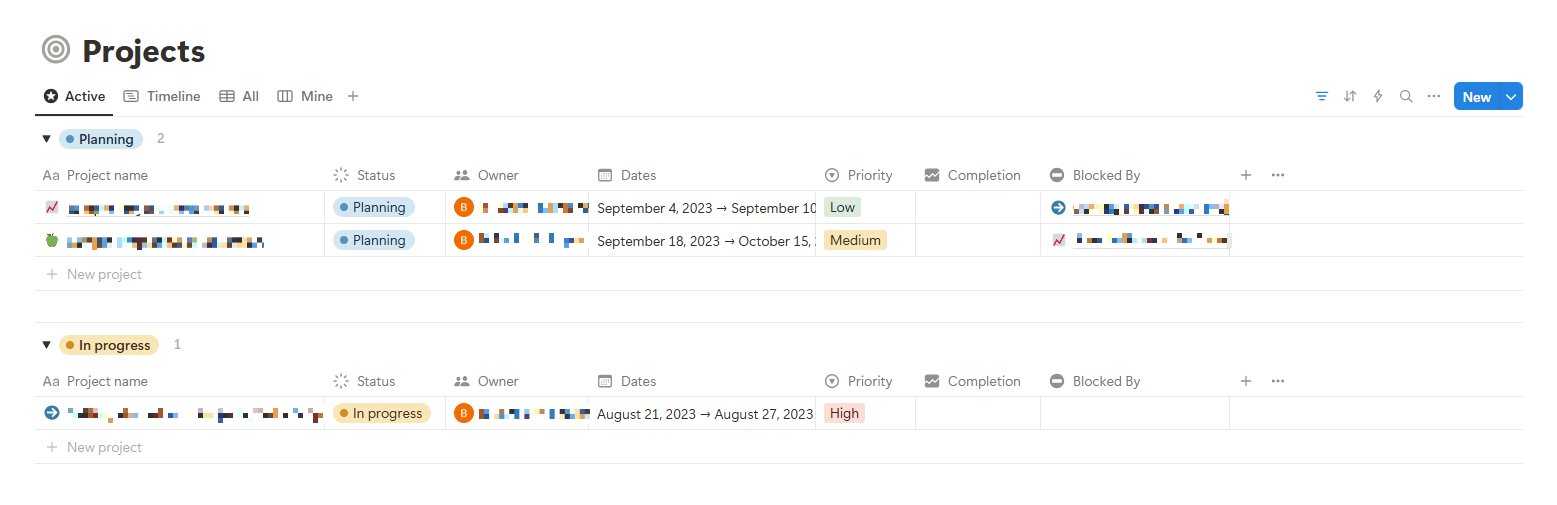Add property plus icon in Planning header
The image size is (1557, 505).
pos(1246,175)
